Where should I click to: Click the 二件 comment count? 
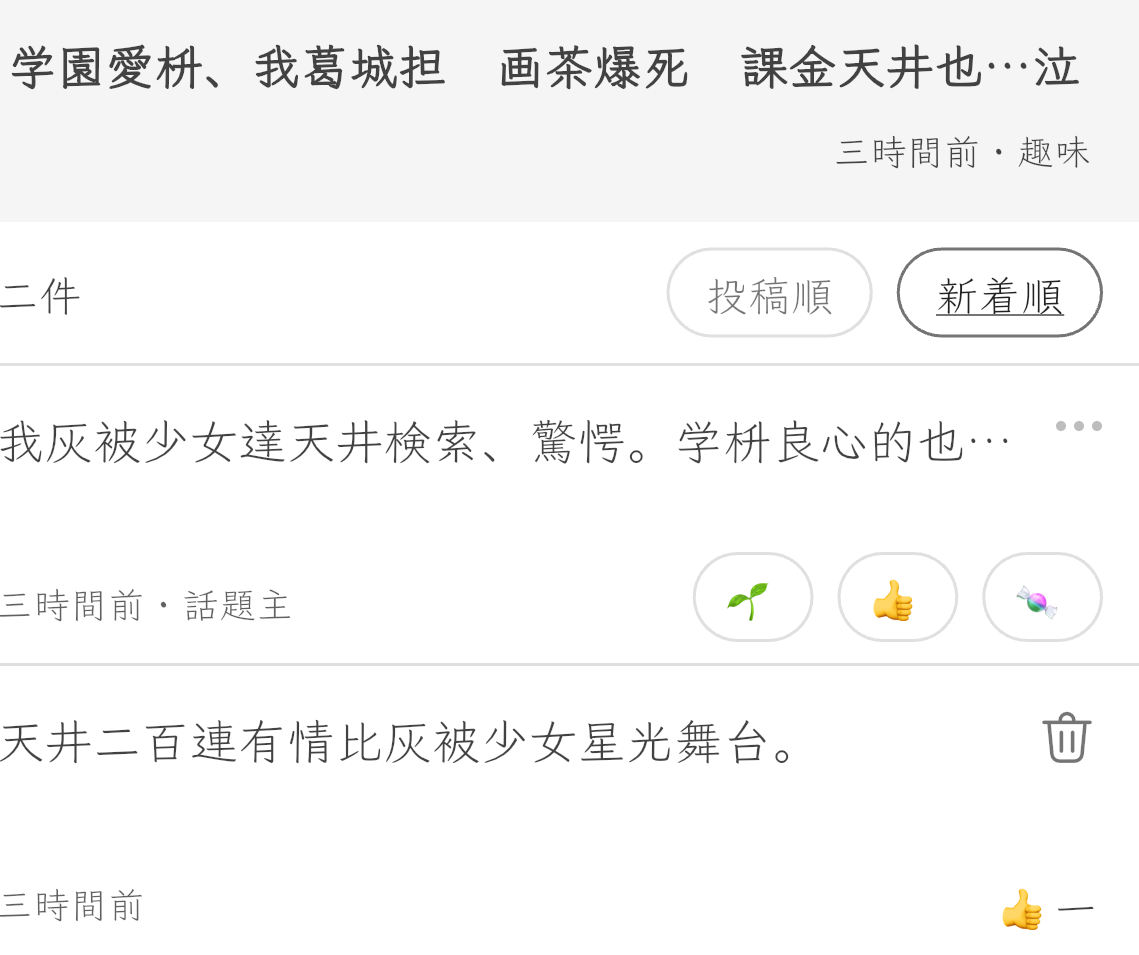[x=40, y=297]
